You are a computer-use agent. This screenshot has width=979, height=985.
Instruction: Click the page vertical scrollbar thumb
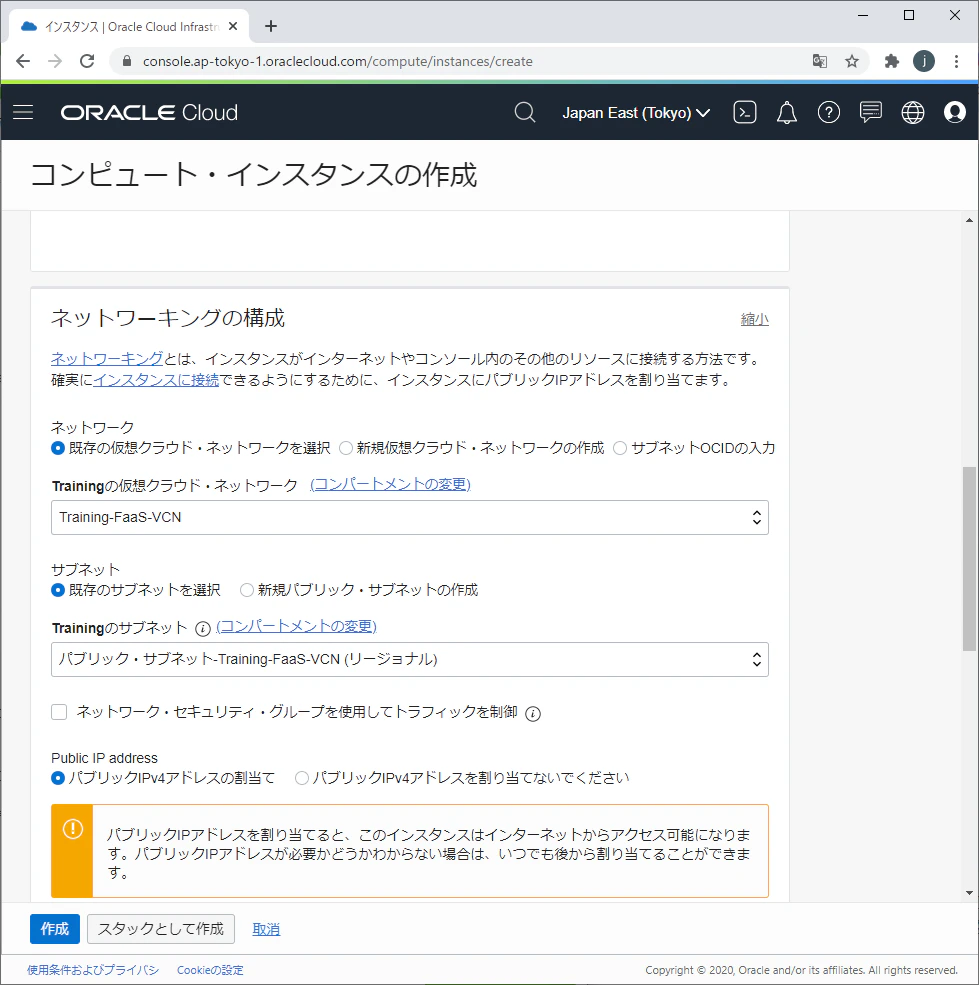click(x=969, y=558)
